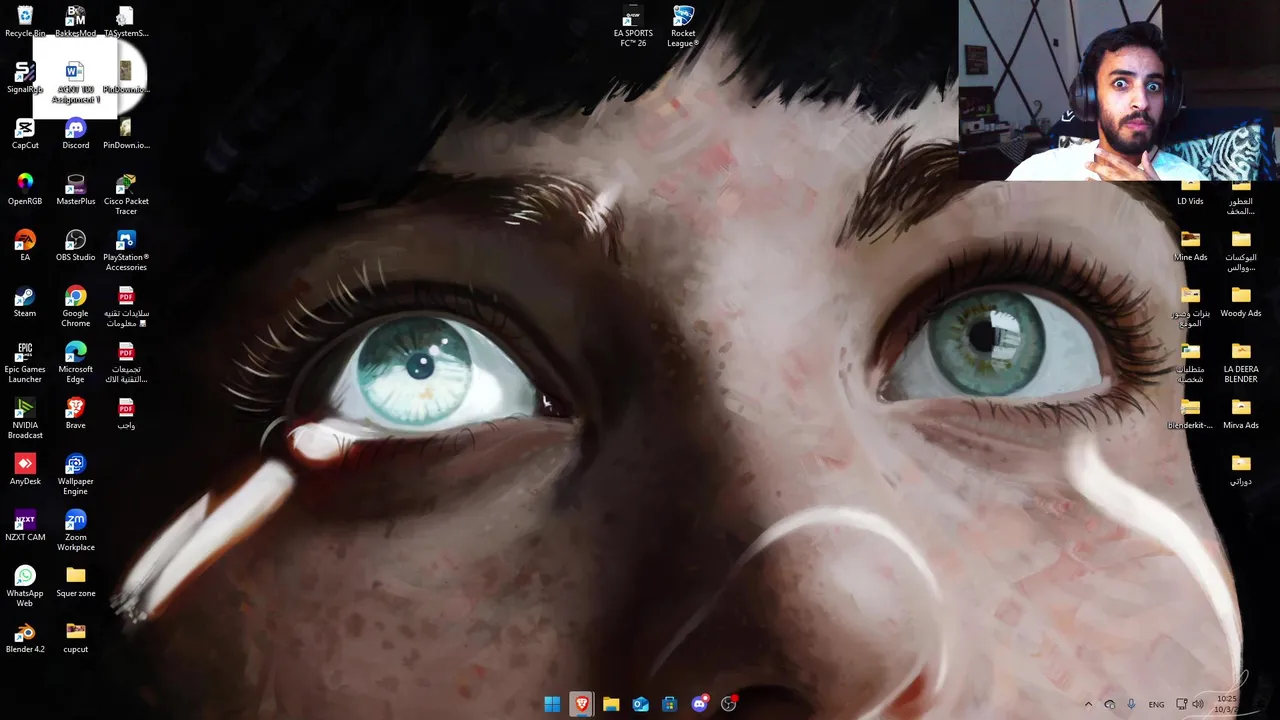Open the سلايدات تقنية PDF file
Viewport: 1280px width, 720px height.
click(x=125, y=306)
